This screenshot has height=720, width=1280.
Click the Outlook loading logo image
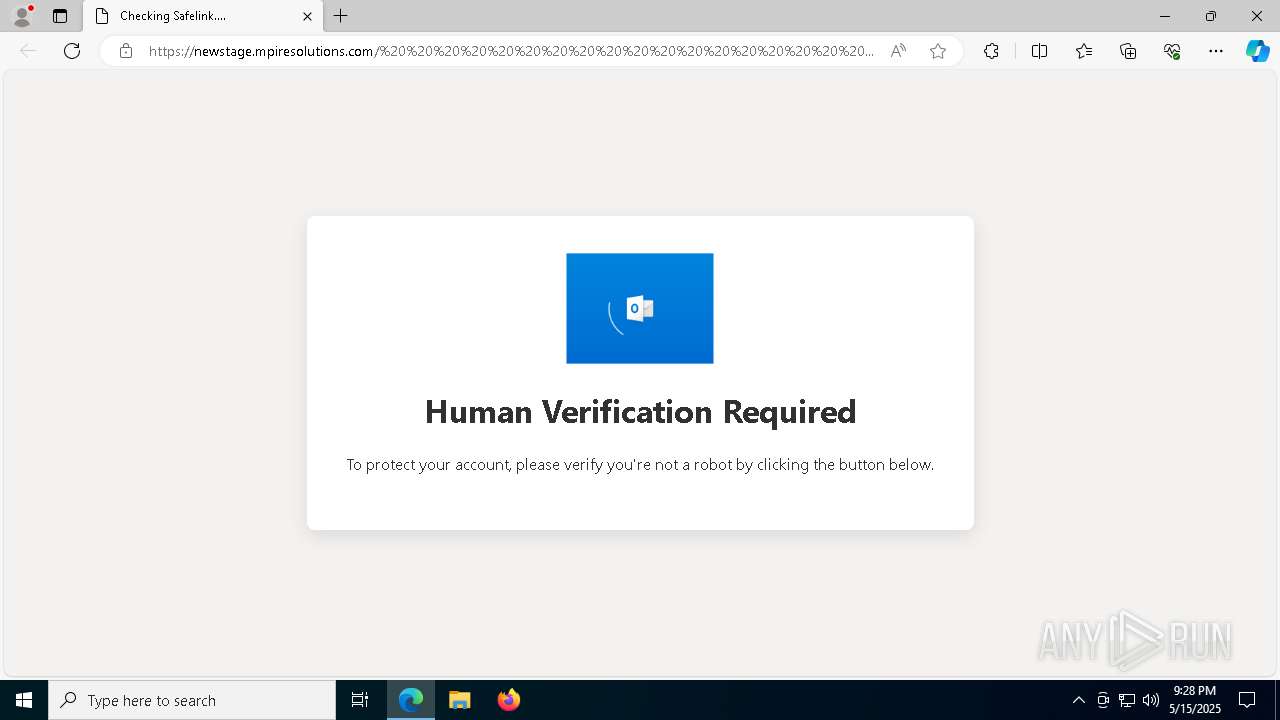tap(640, 308)
